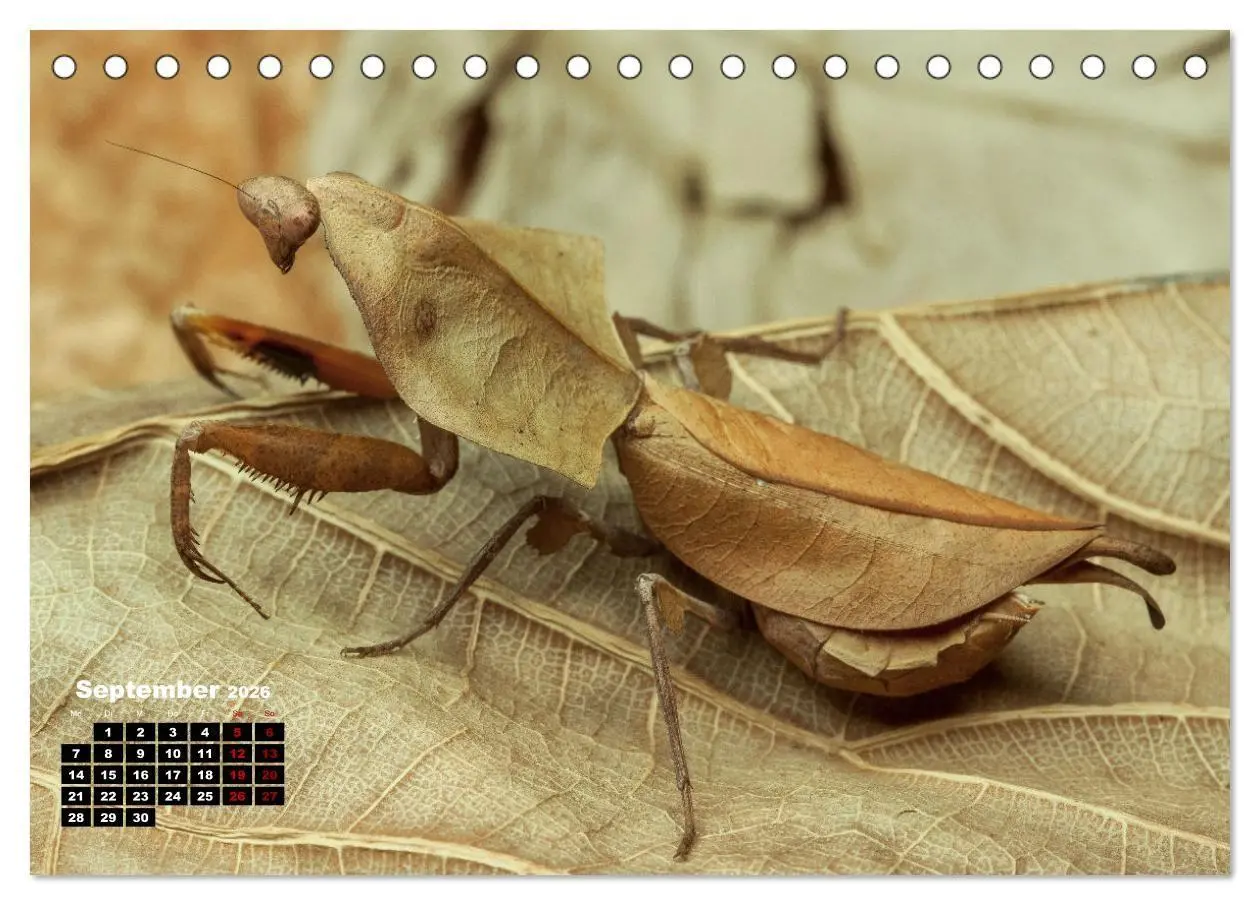This screenshot has width=1260, height=905.
Task: Click the Mo weekday header
Action: pyautogui.click(x=76, y=714)
